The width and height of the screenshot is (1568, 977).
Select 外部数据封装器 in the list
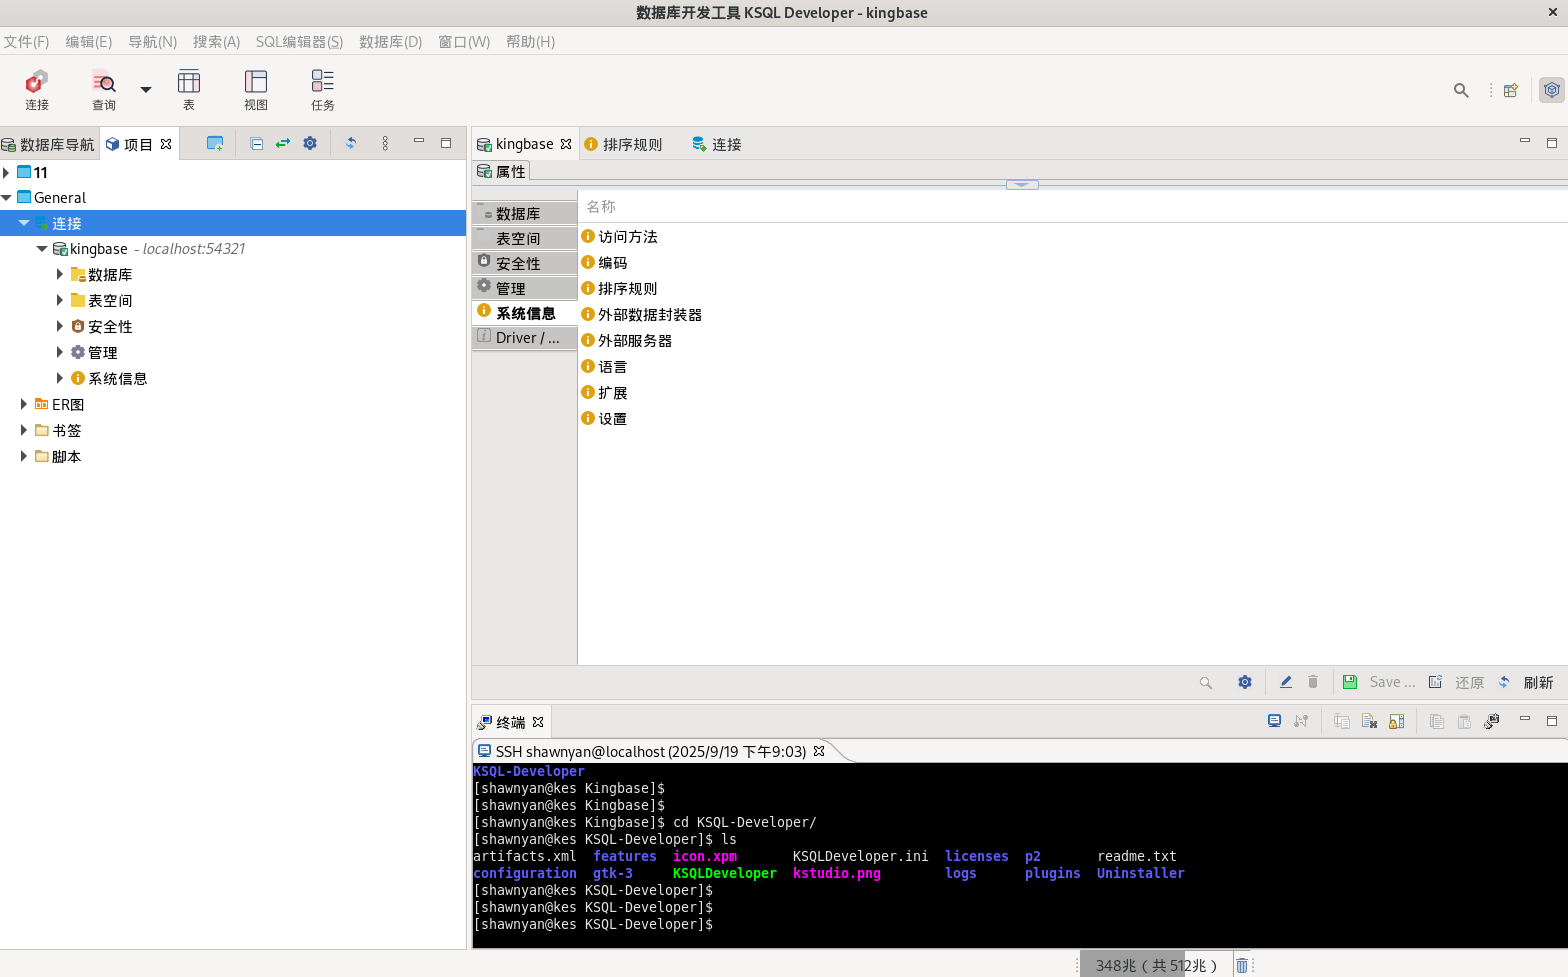click(x=650, y=315)
